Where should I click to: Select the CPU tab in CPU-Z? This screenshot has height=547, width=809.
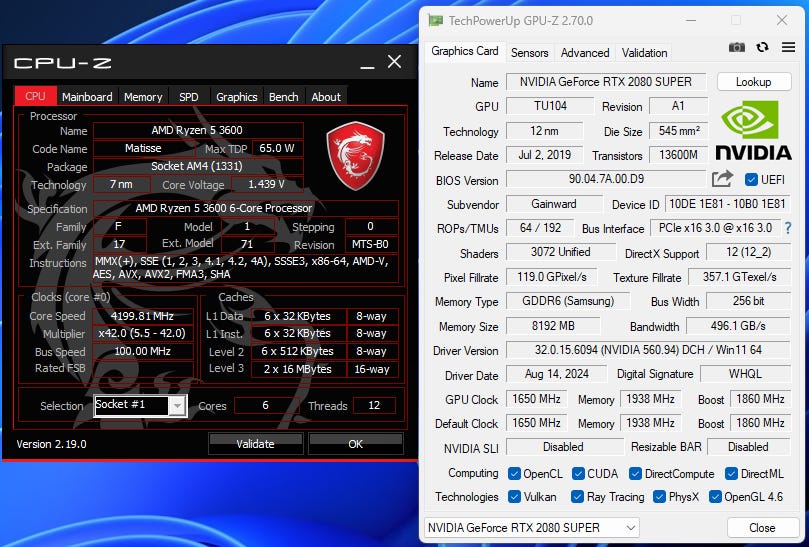(35, 96)
